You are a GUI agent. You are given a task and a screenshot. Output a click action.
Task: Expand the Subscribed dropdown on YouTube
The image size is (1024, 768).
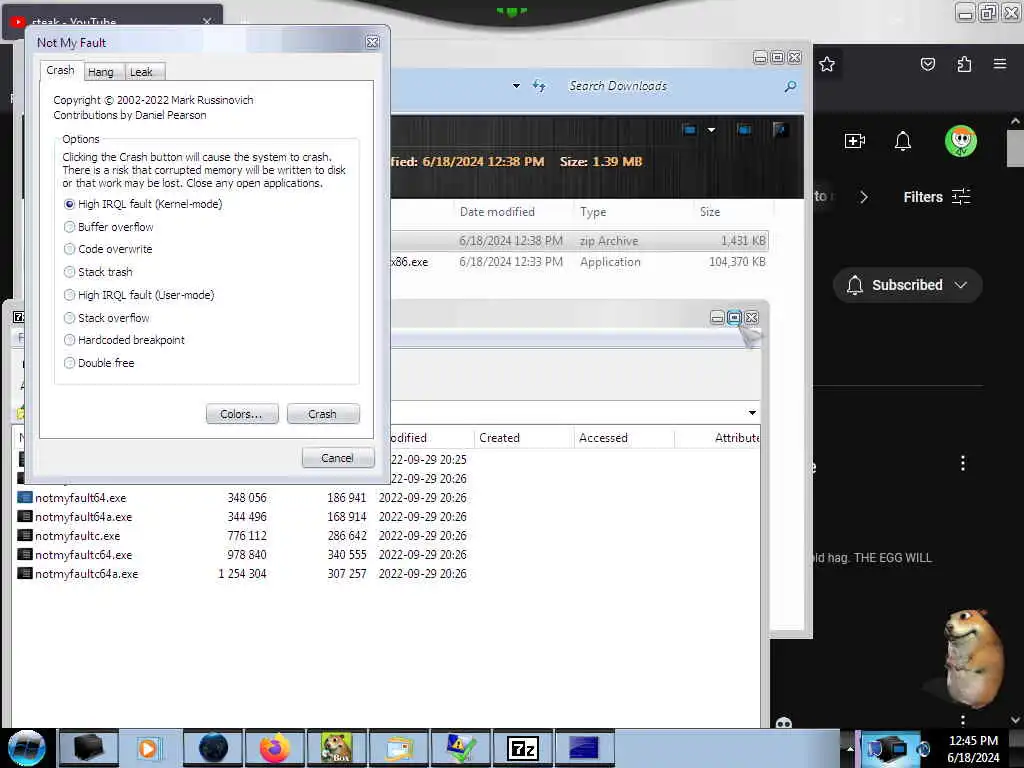tap(961, 285)
